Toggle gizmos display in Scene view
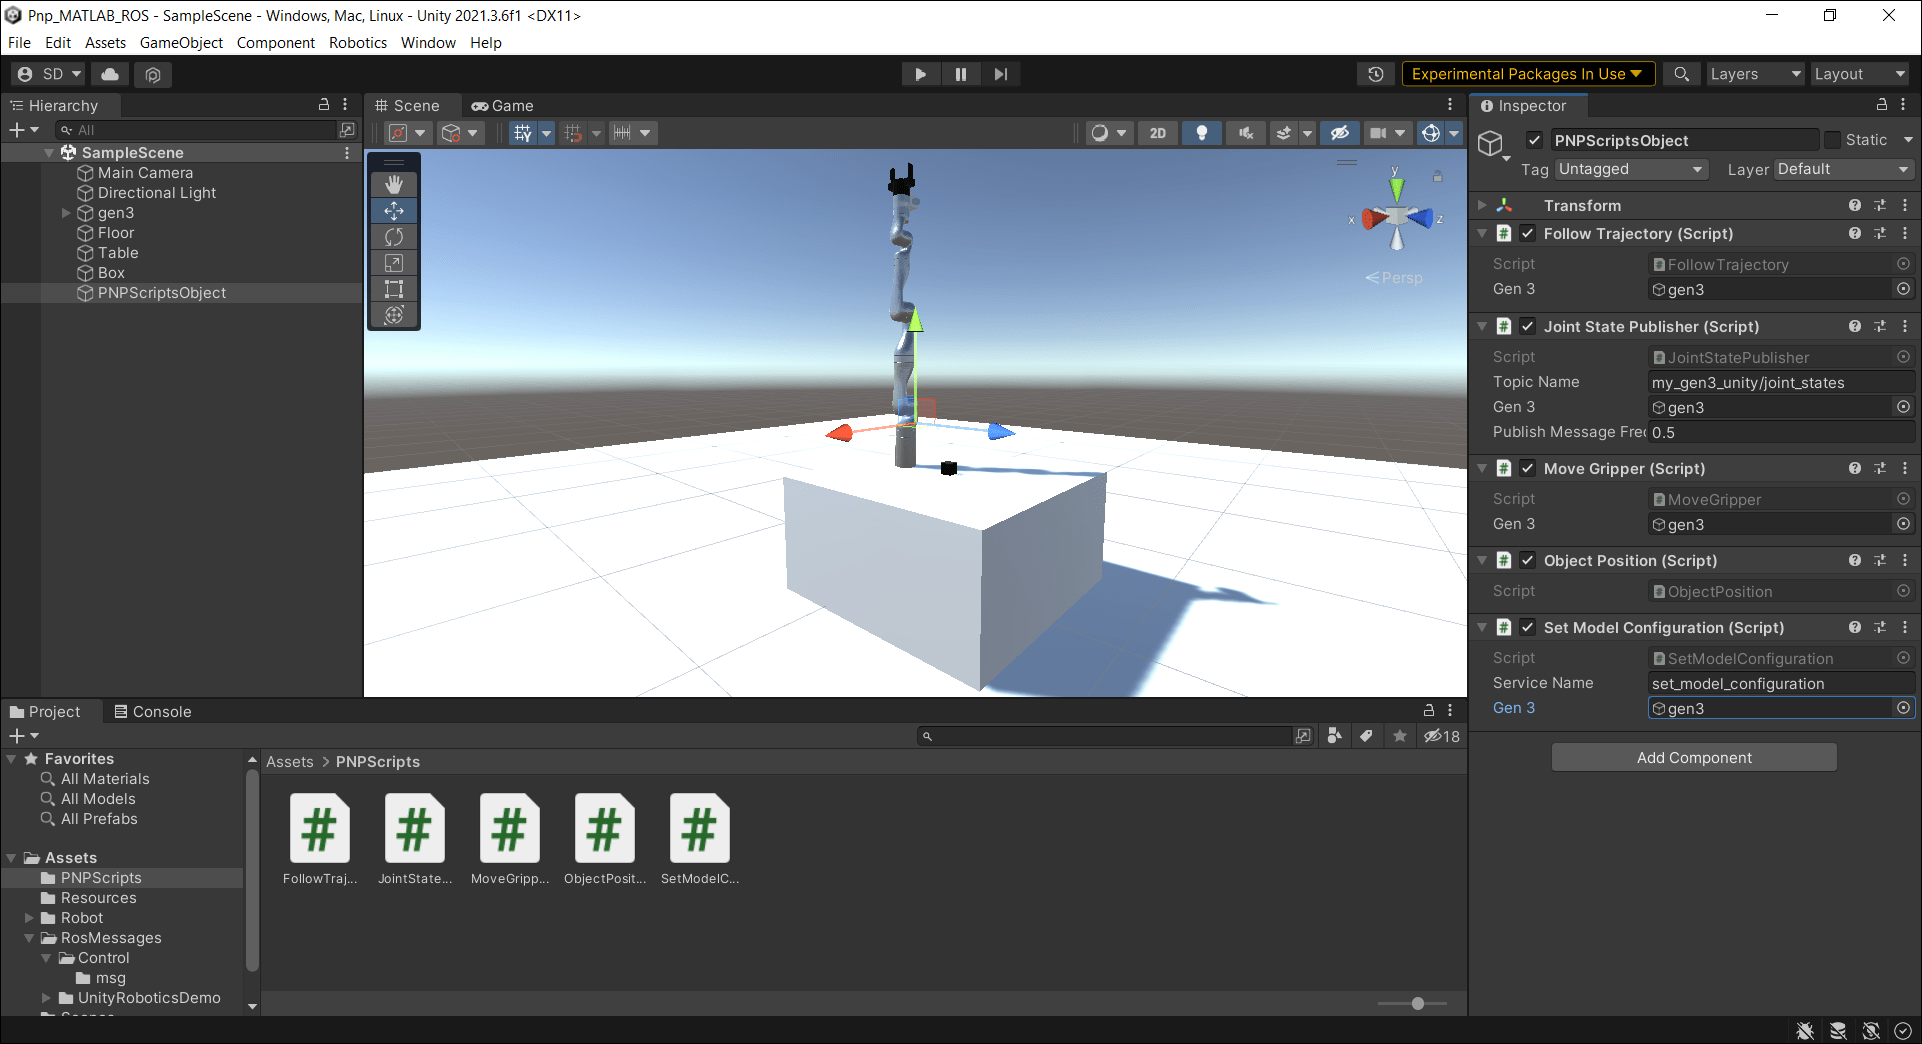Screen dimensions: 1922x1044 (x=1431, y=133)
